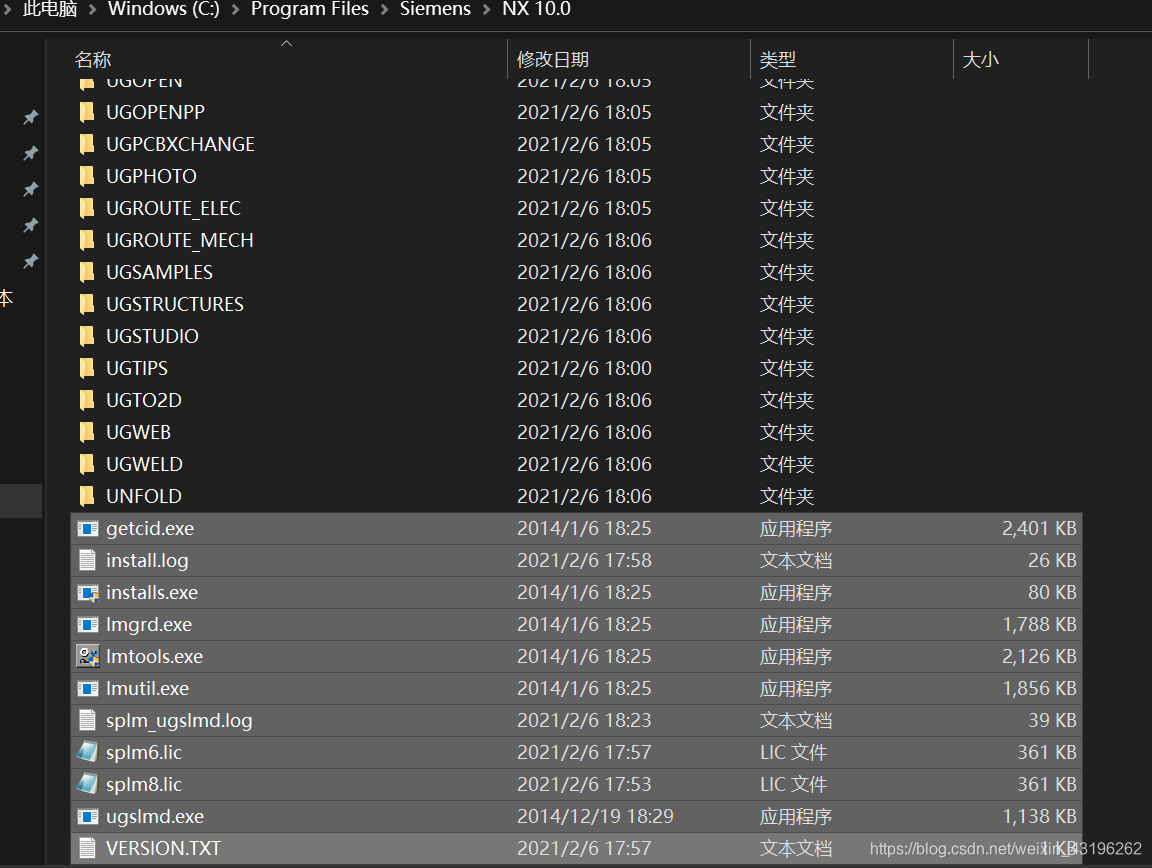
Task: Select the install.log text document icon
Action: pos(87,560)
